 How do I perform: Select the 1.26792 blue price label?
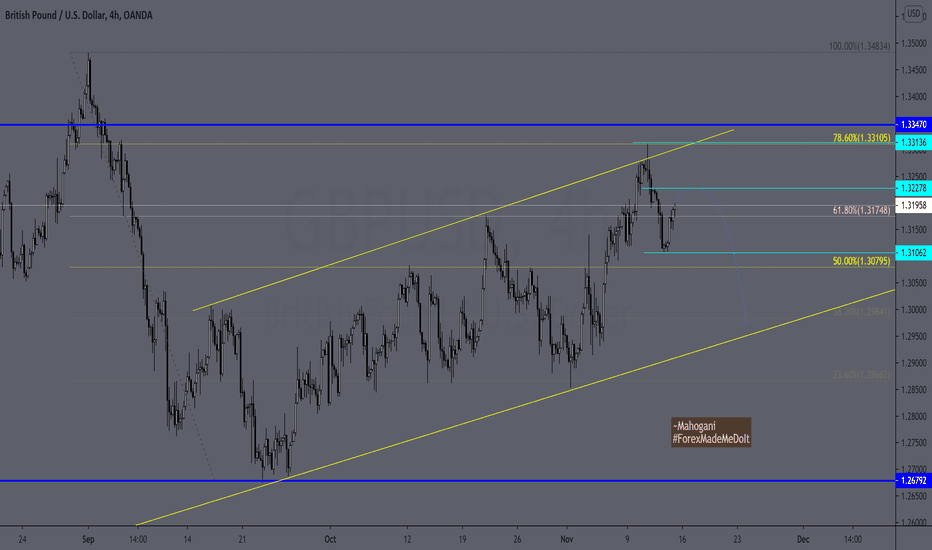913,480
